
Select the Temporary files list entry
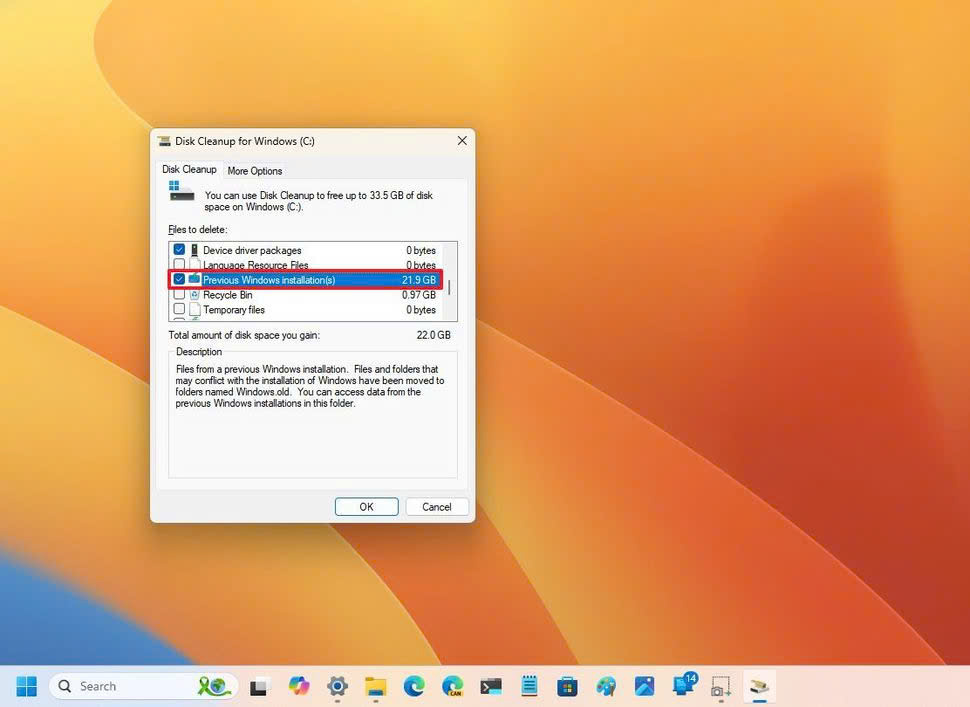coord(250,310)
